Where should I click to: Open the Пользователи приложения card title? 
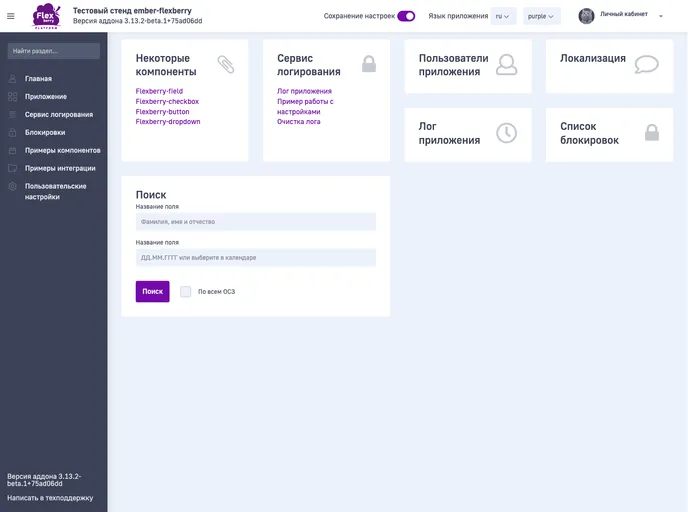coord(453,65)
